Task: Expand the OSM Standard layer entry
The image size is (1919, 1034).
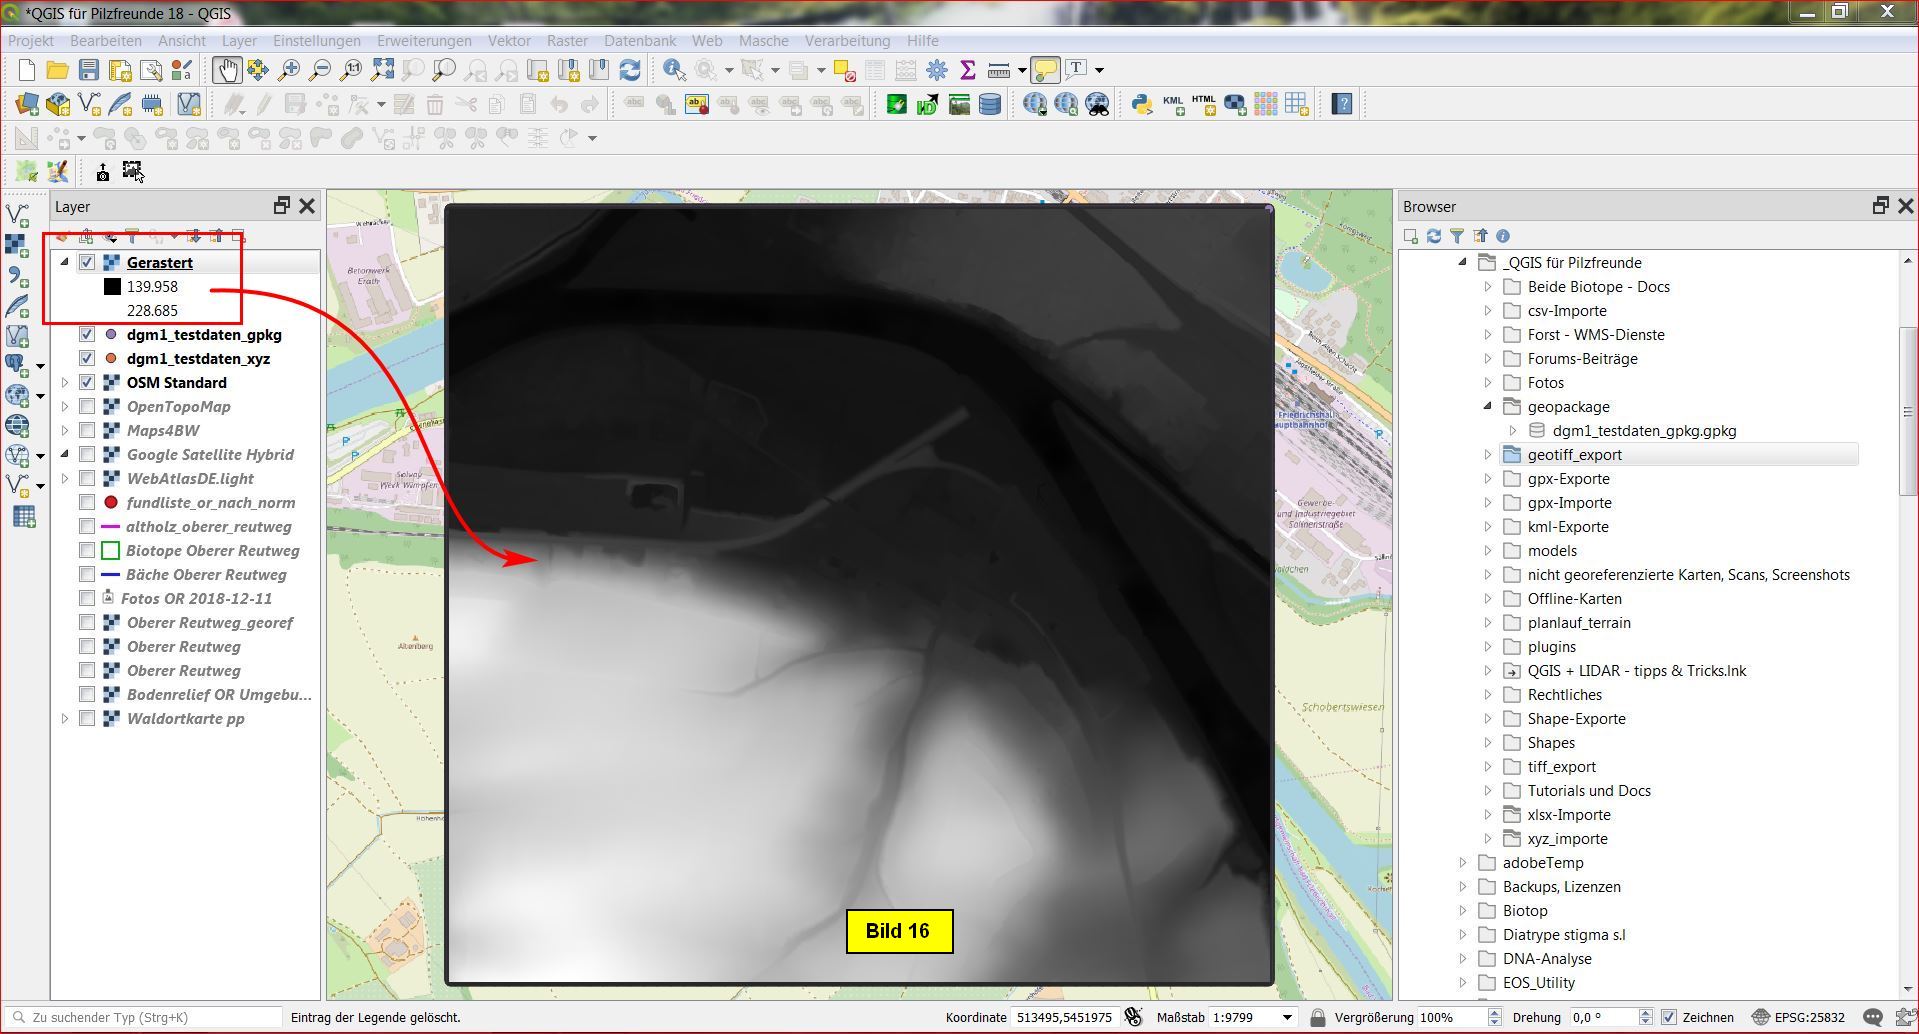Action: point(65,383)
